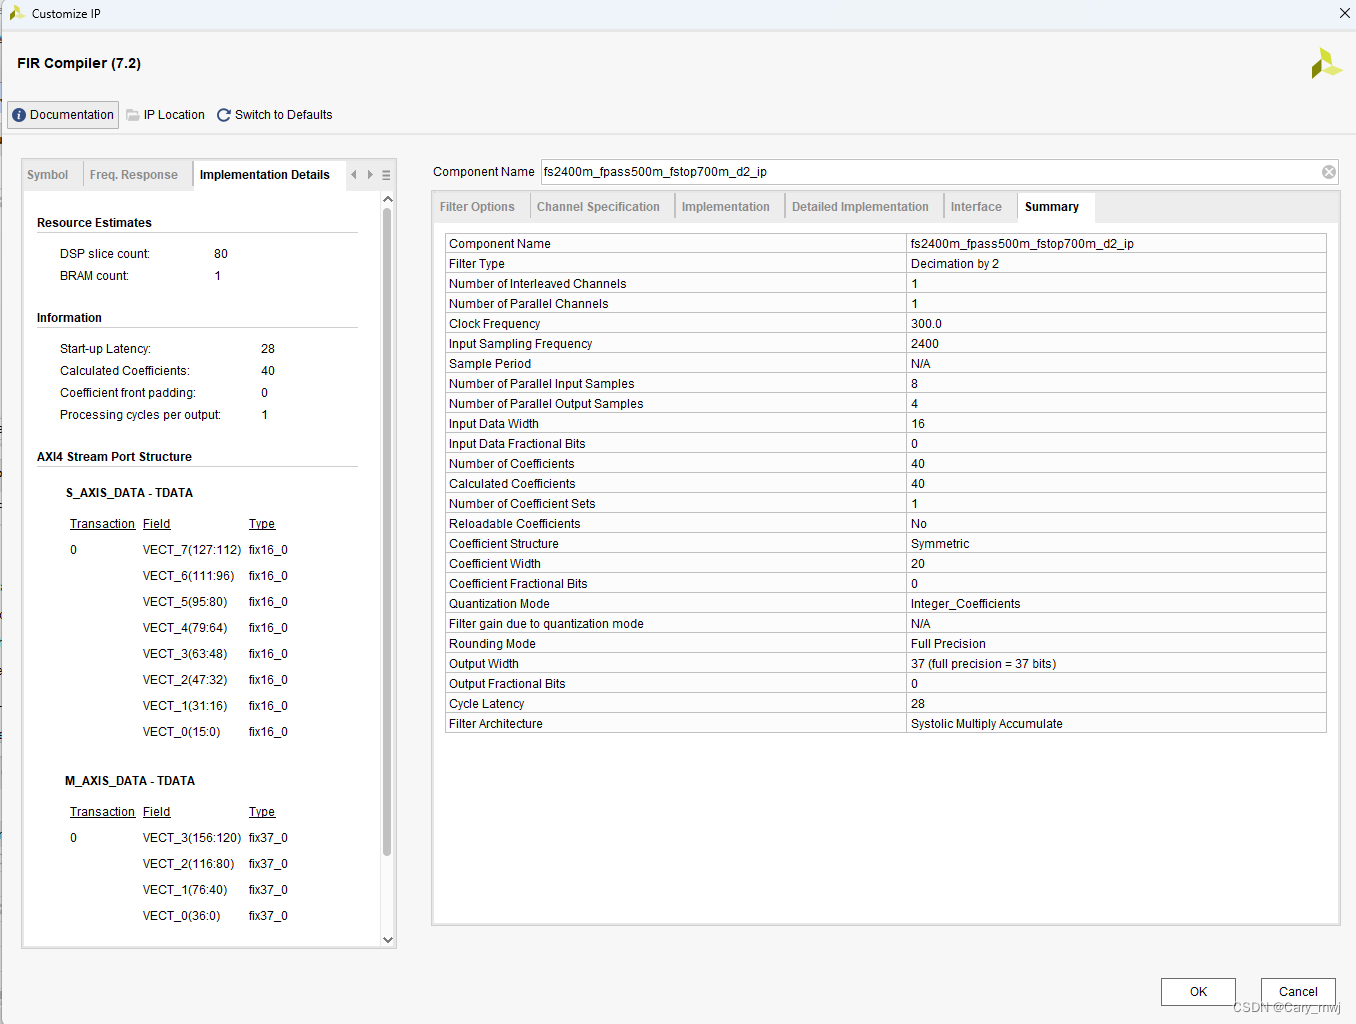Click the Type header under S_AXIS_DATA

point(262,524)
